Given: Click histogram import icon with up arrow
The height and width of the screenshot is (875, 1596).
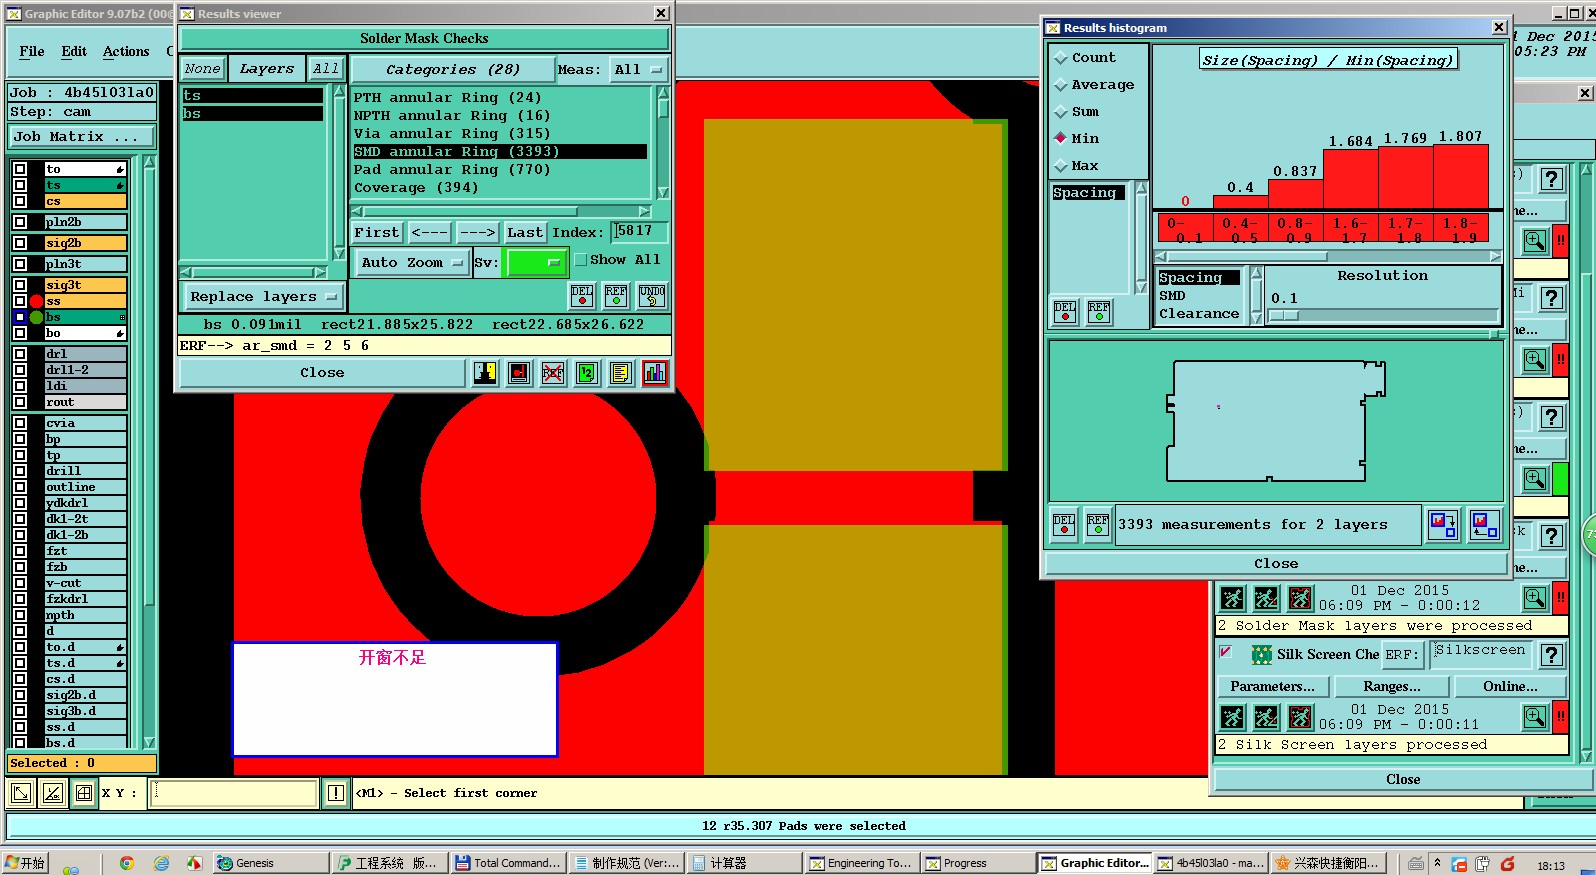Looking at the screenshot, I should tap(1485, 524).
